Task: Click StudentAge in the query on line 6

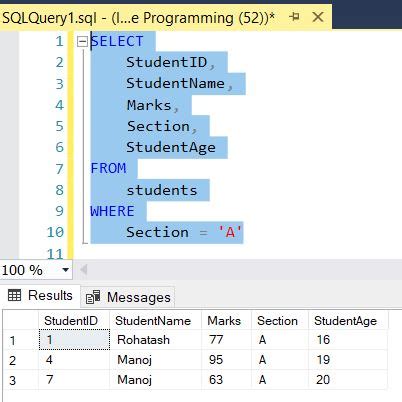Action: pos(171,147)
